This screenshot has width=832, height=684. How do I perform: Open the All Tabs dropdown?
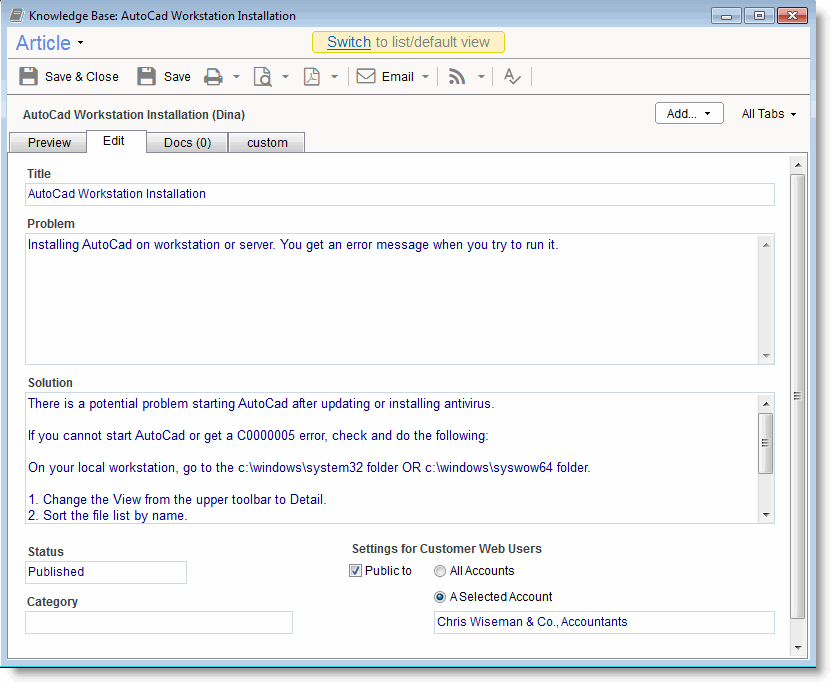[x=767, y=114]
